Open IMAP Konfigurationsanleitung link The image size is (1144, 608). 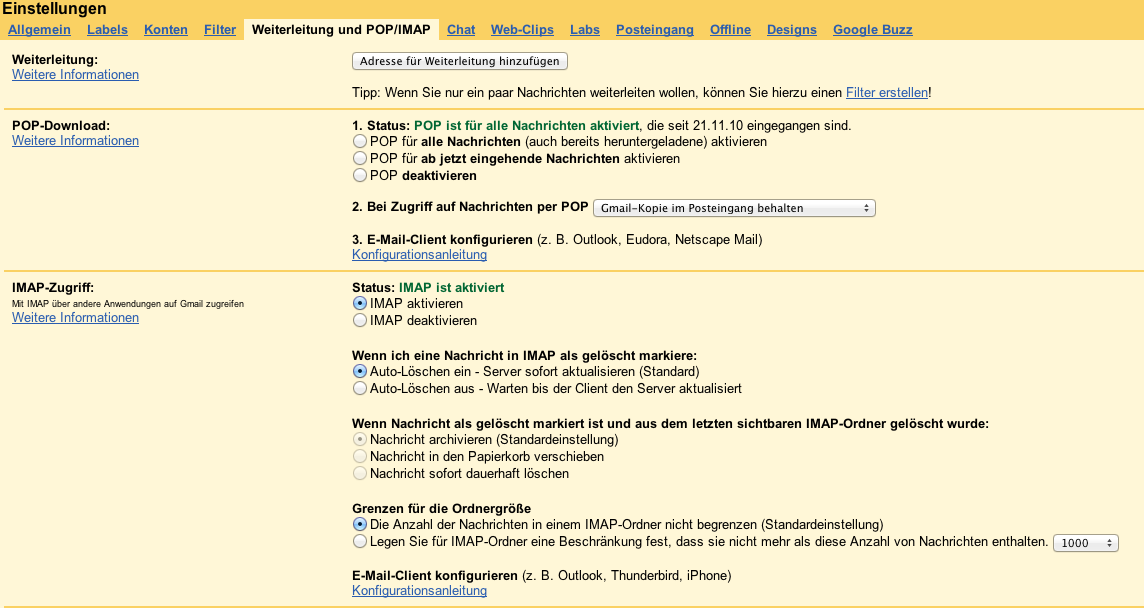pyautogui.click(x=420, y=590)
